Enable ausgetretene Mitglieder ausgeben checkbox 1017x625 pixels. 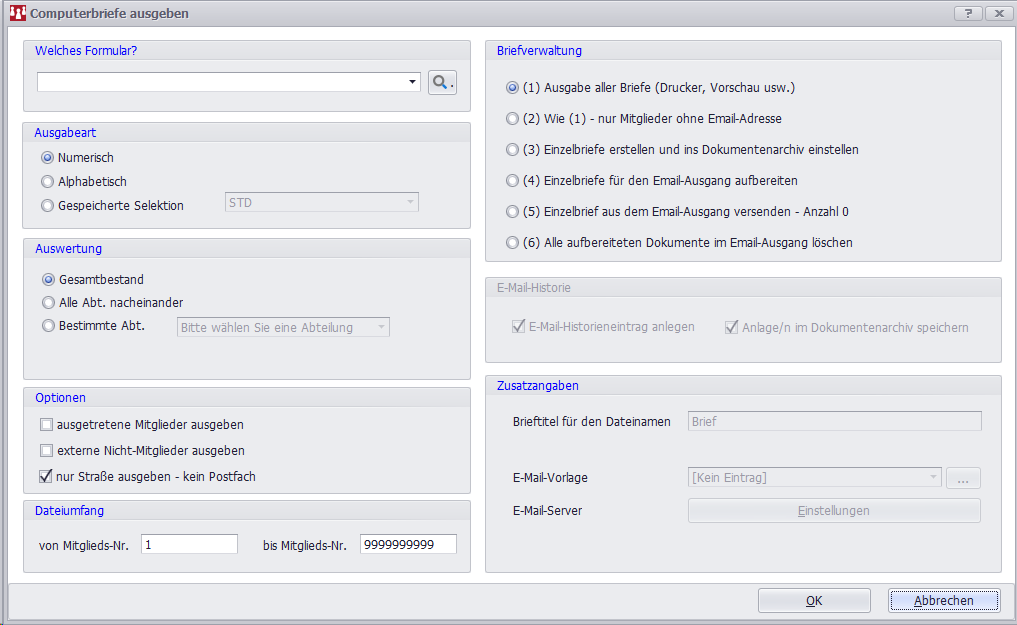point(47,425)
